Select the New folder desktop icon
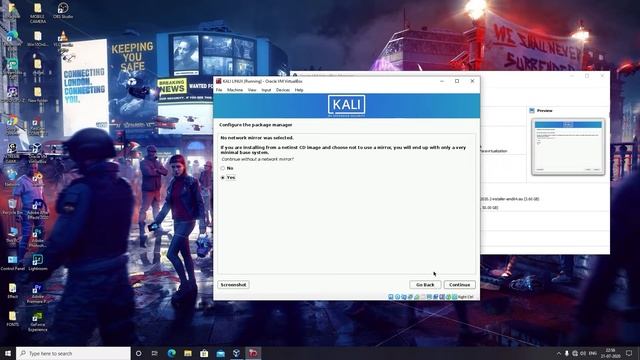Image resolution: width=640 pixels, height=360 pixels. click(x=38, y=94)
